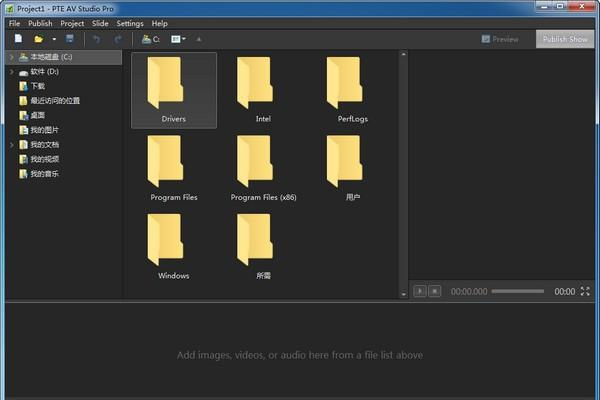The width and height of the screenshot is (600, 400).
Task: Click the 00:00:00.000 current time readout
Action: 469,292
